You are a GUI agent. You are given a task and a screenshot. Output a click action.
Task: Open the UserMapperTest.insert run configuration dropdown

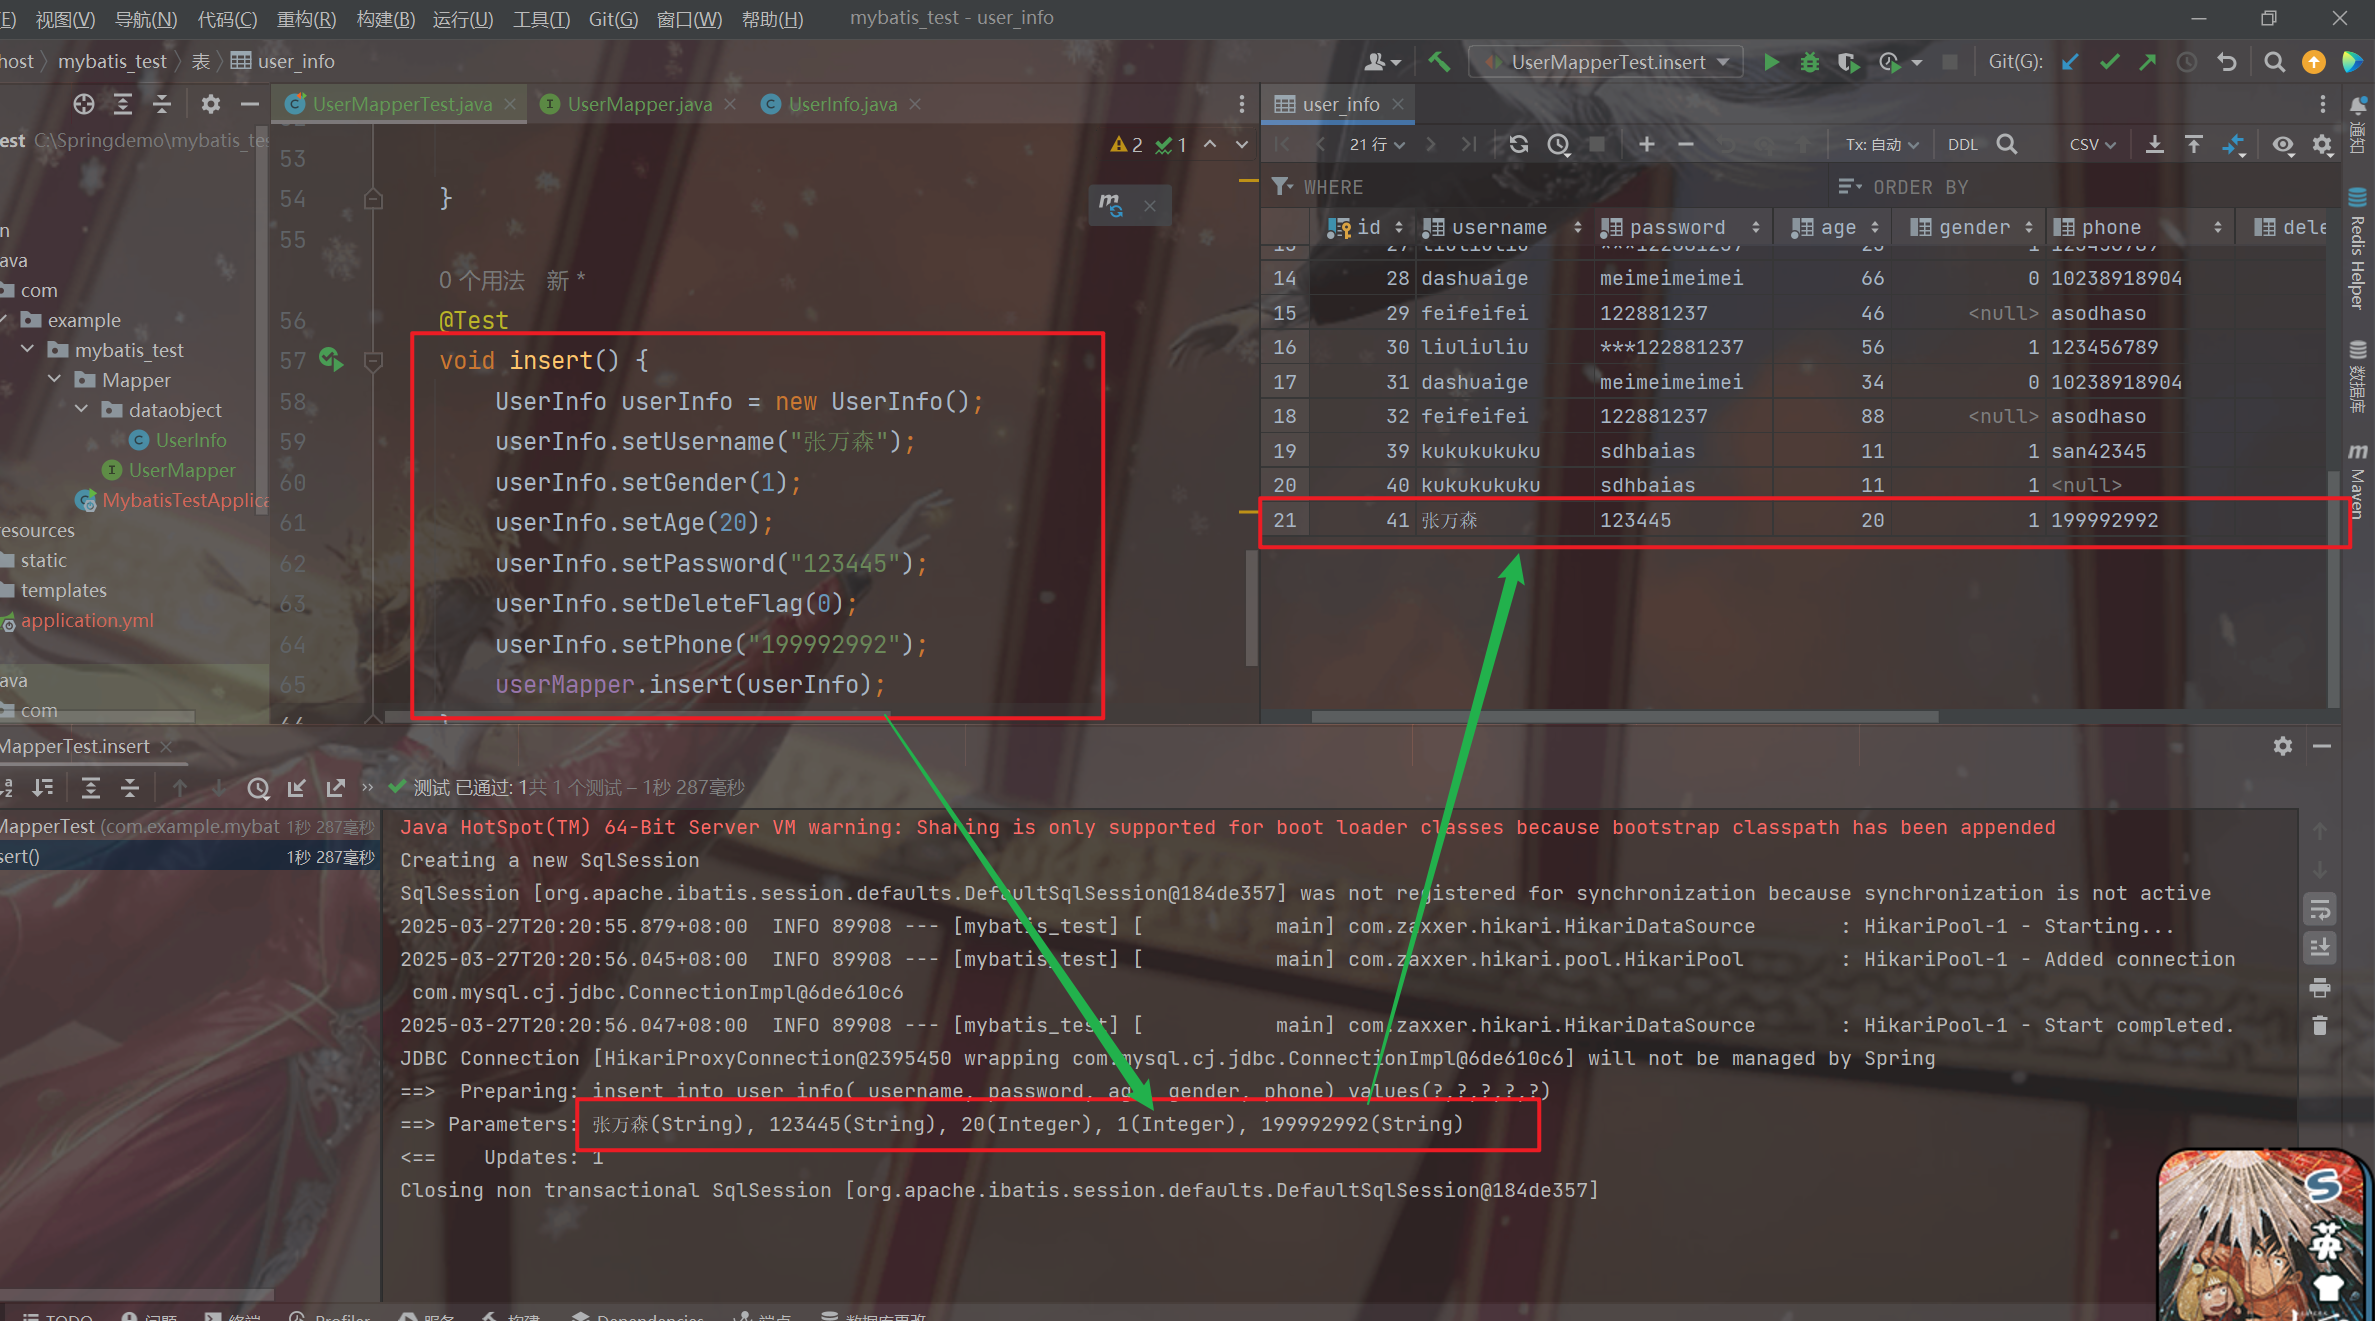pos(1608,62)
